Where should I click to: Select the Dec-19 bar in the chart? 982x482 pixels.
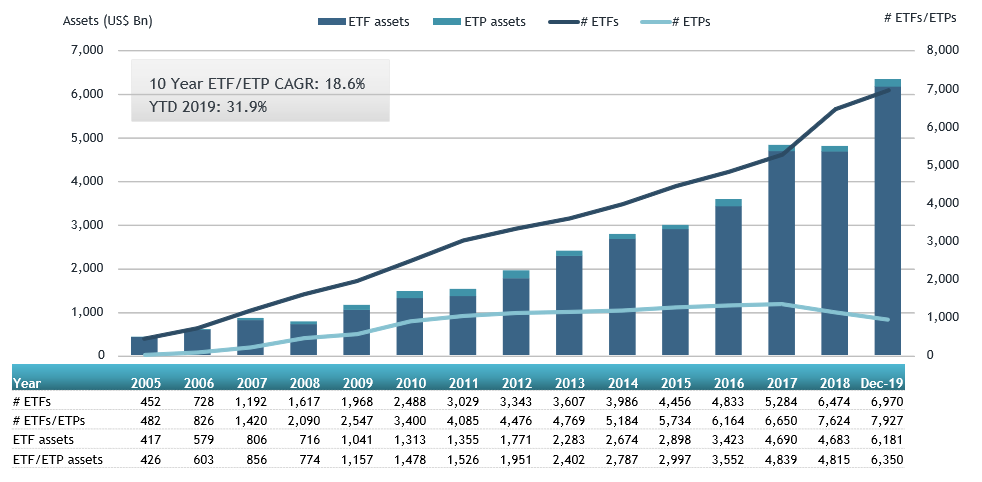coord(887,220)
